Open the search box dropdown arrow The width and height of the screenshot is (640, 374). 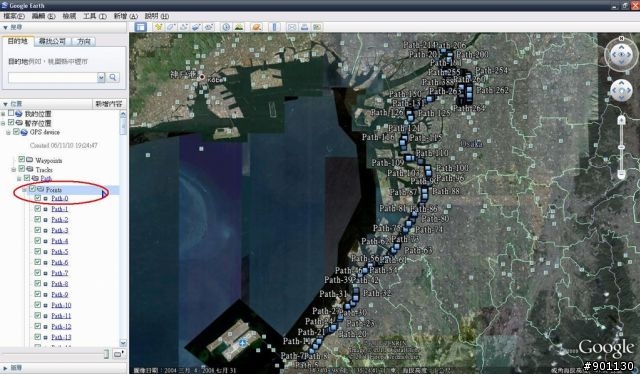pos(101,78)
